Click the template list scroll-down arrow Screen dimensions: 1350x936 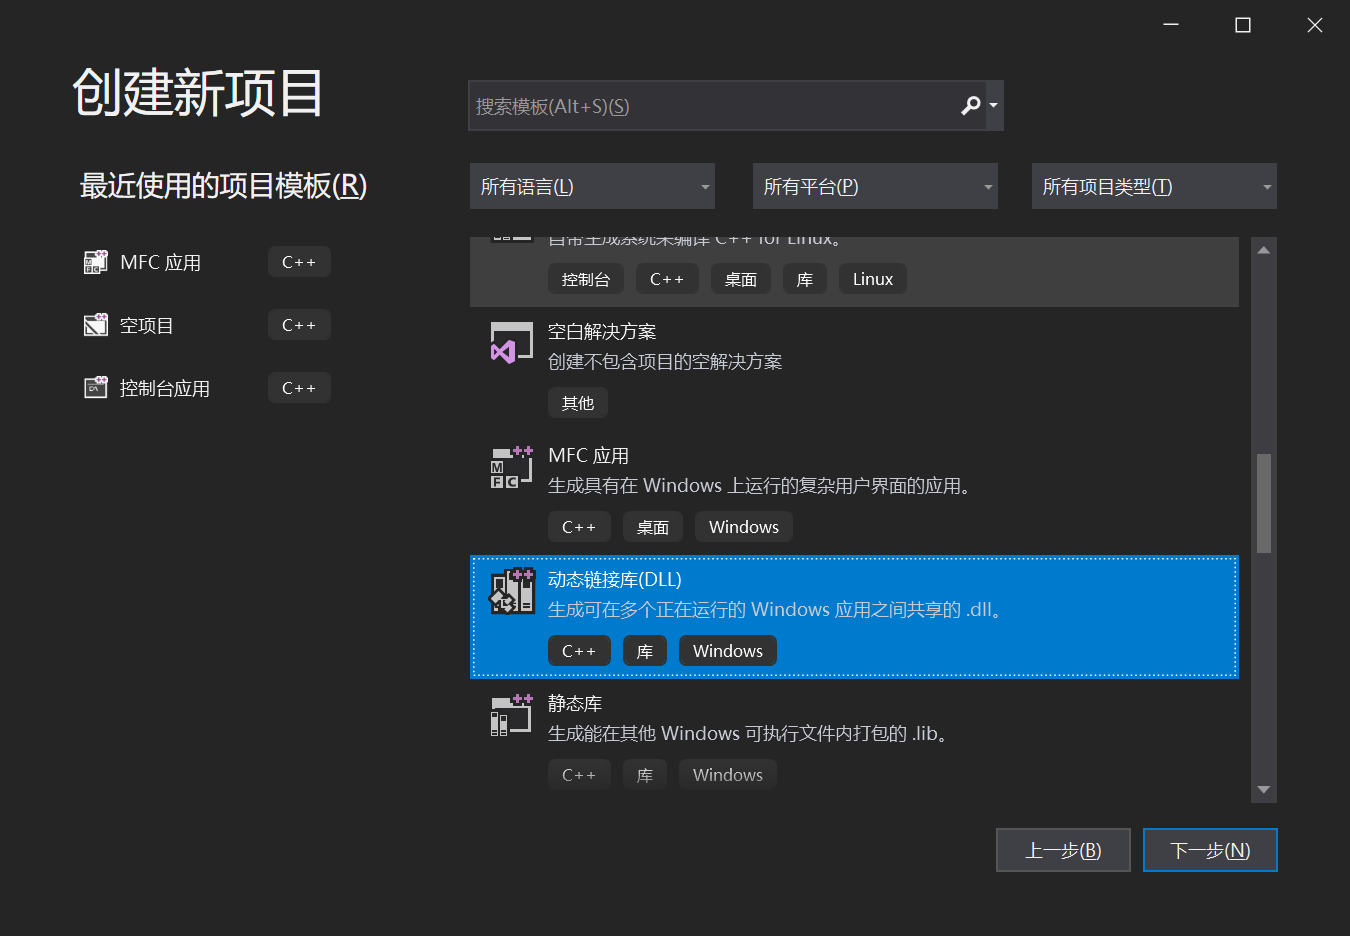(x=1264, y=790)
